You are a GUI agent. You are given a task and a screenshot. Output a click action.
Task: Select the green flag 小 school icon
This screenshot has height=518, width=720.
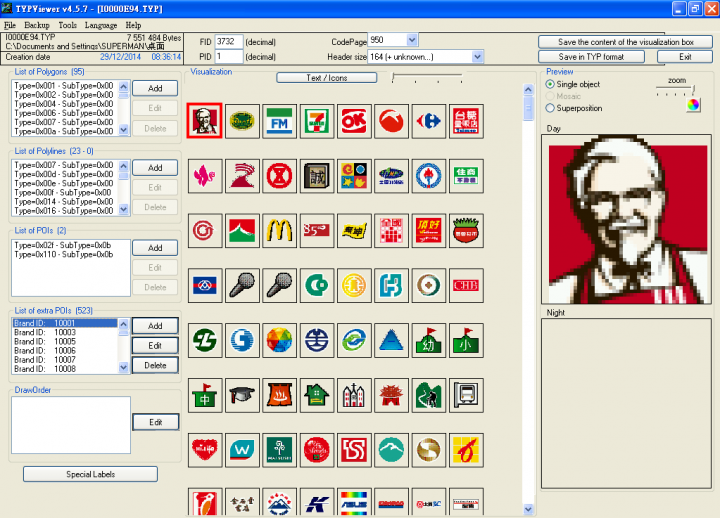(466, 340)
